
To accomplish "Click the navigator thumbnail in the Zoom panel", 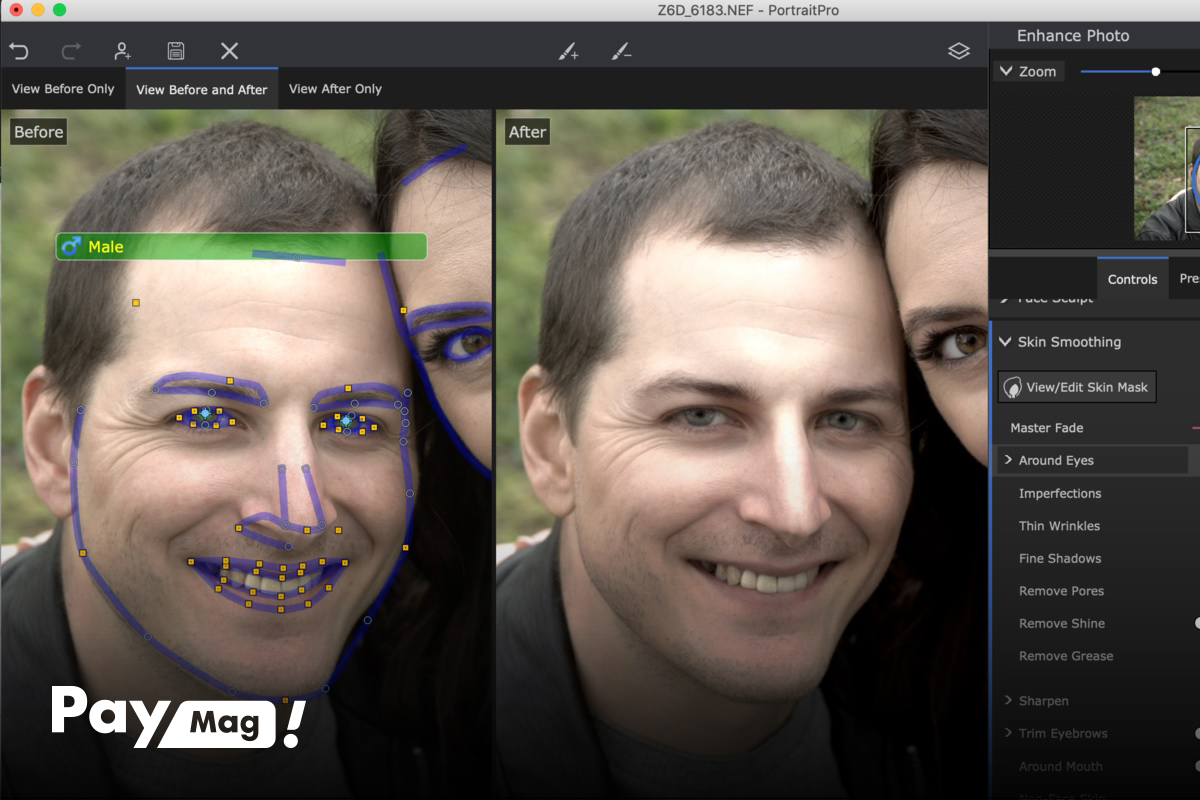I will pyautogui.click(x=1170, y=168).
